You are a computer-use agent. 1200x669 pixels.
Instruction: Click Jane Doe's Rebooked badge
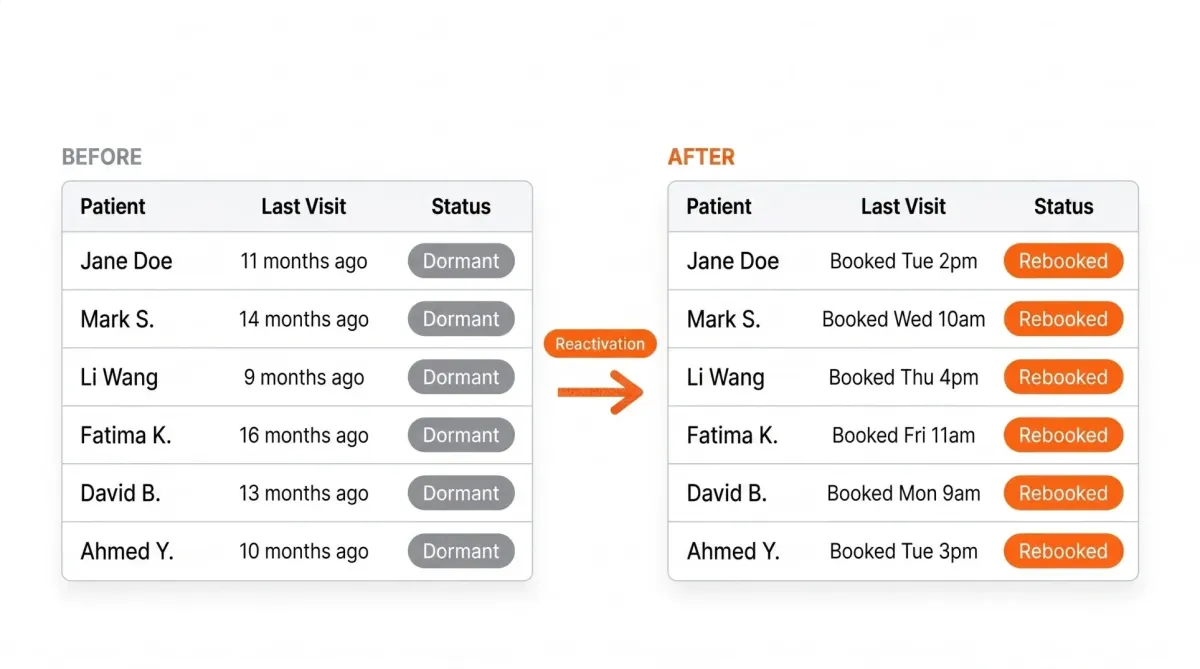(1063, 261)
